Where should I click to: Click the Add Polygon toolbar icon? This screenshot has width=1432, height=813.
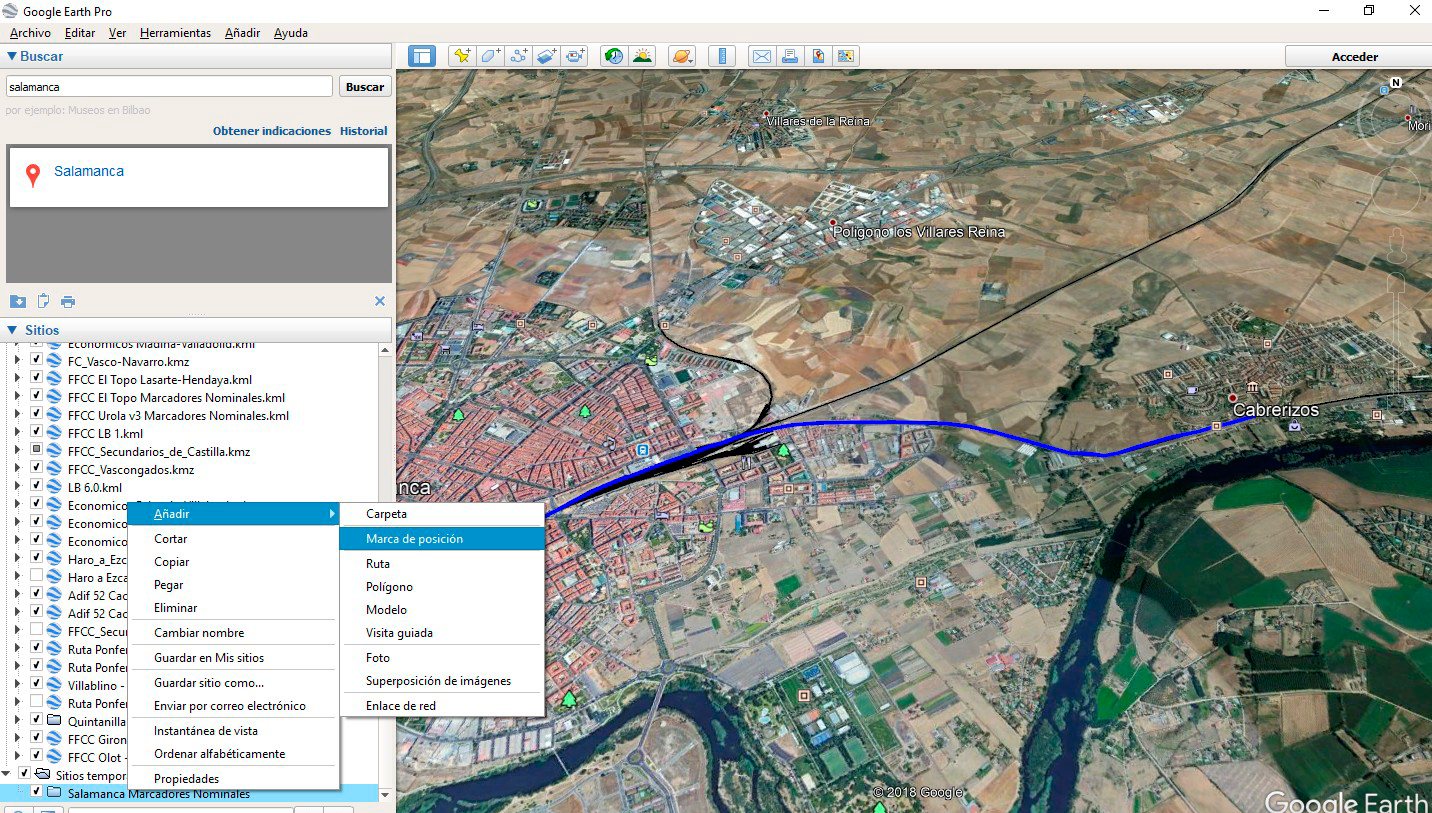490,56
